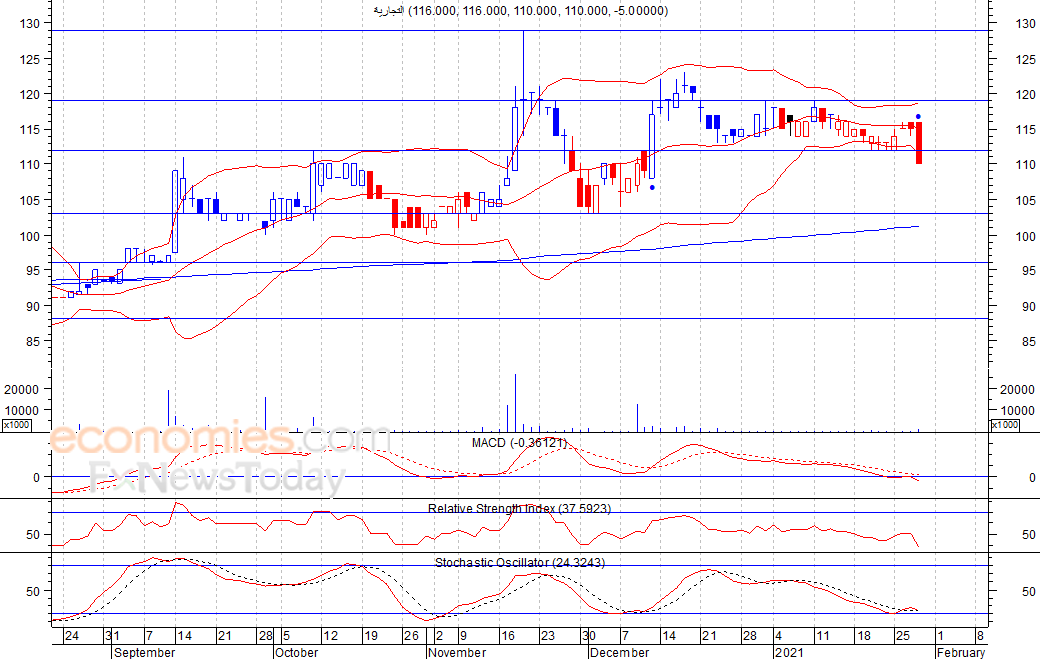Click the 95 price label on the right axis
Image resolution: width=1040 pixels, height=659 pixels.
[1029, 270]
